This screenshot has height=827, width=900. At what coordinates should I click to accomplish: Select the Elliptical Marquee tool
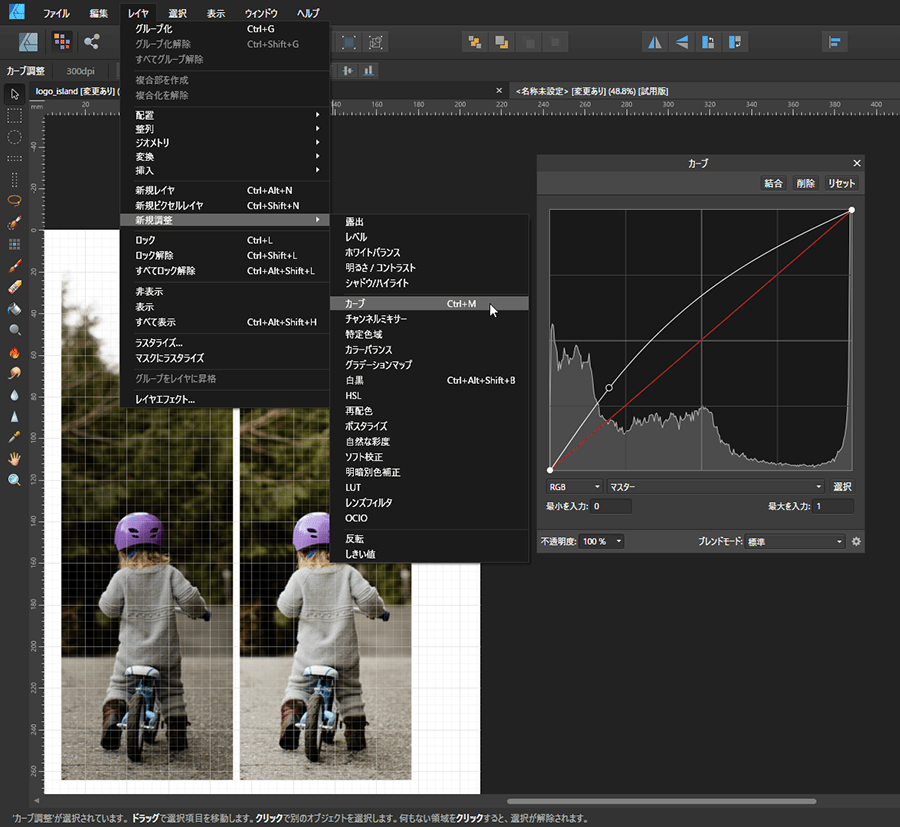coord(14,137)
